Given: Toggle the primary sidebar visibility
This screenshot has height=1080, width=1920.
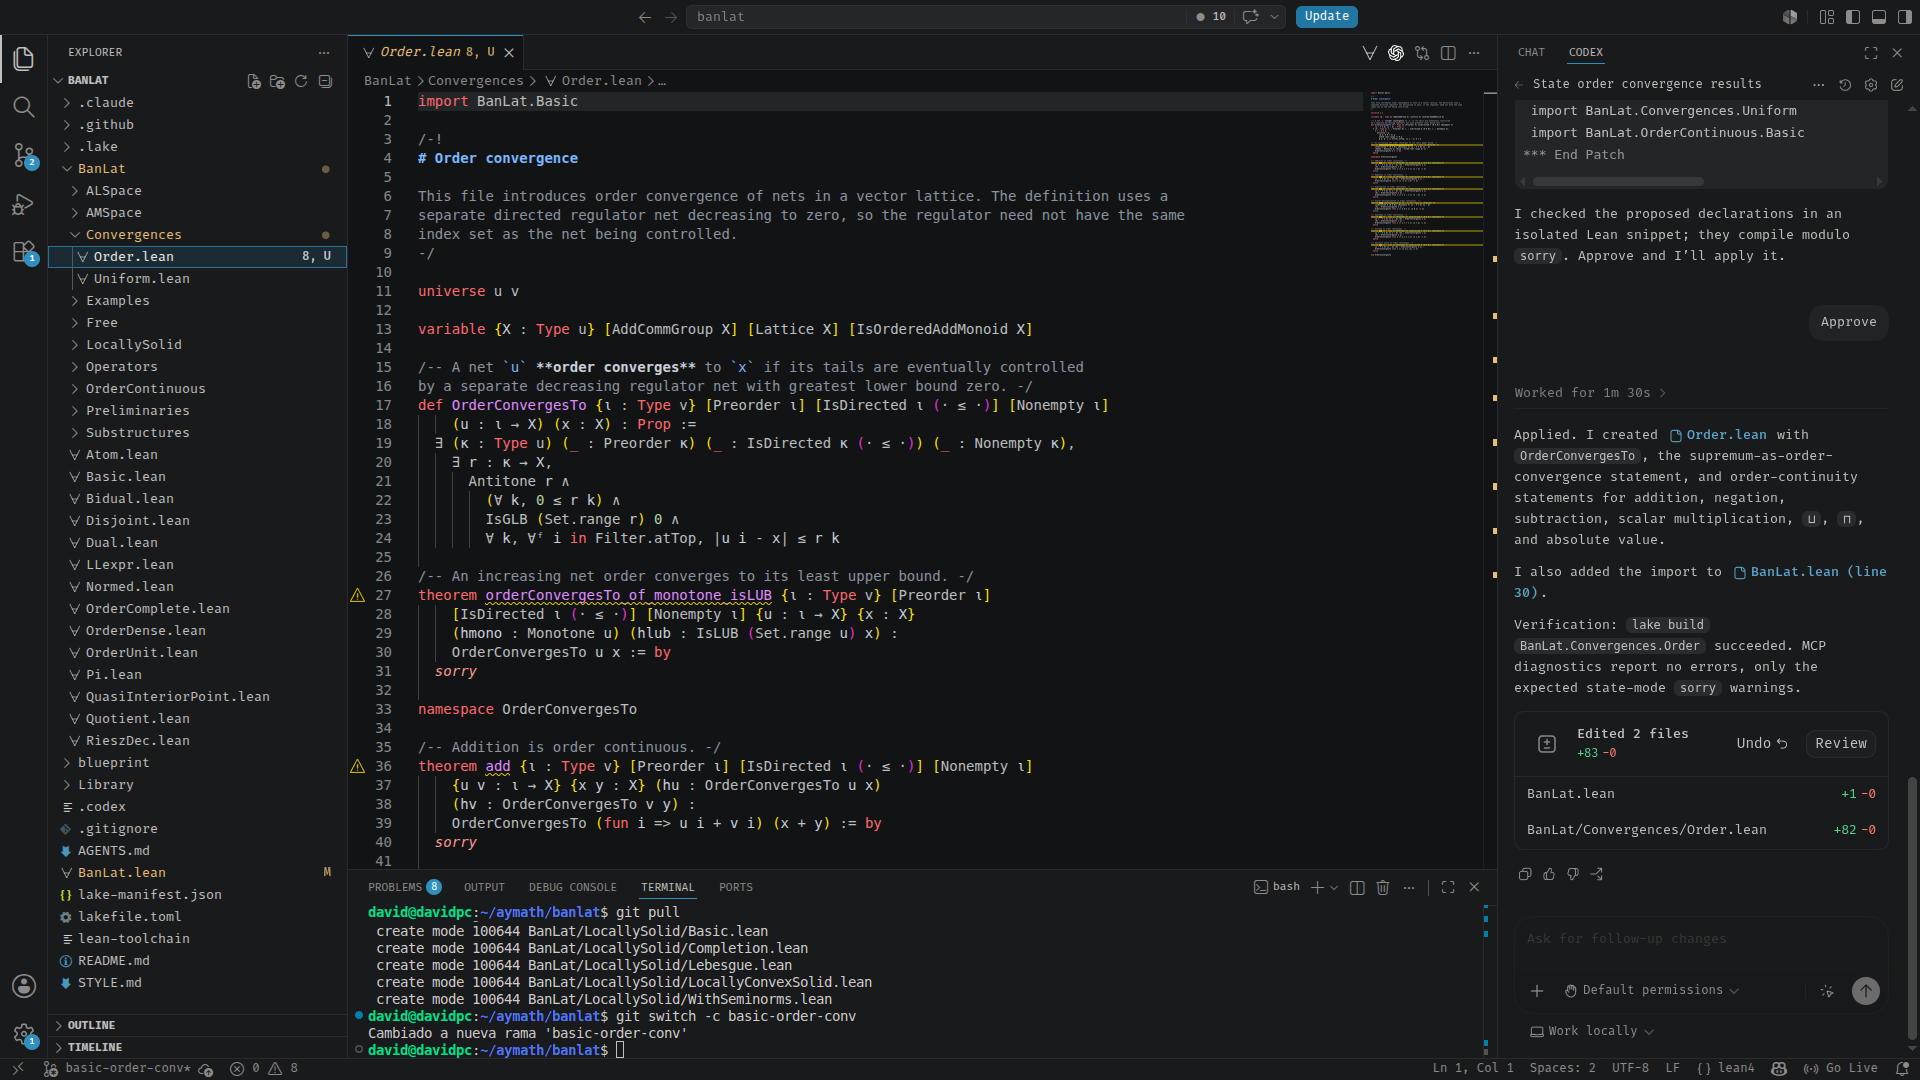Looking at the screenshot, I should click(1853, 17).
